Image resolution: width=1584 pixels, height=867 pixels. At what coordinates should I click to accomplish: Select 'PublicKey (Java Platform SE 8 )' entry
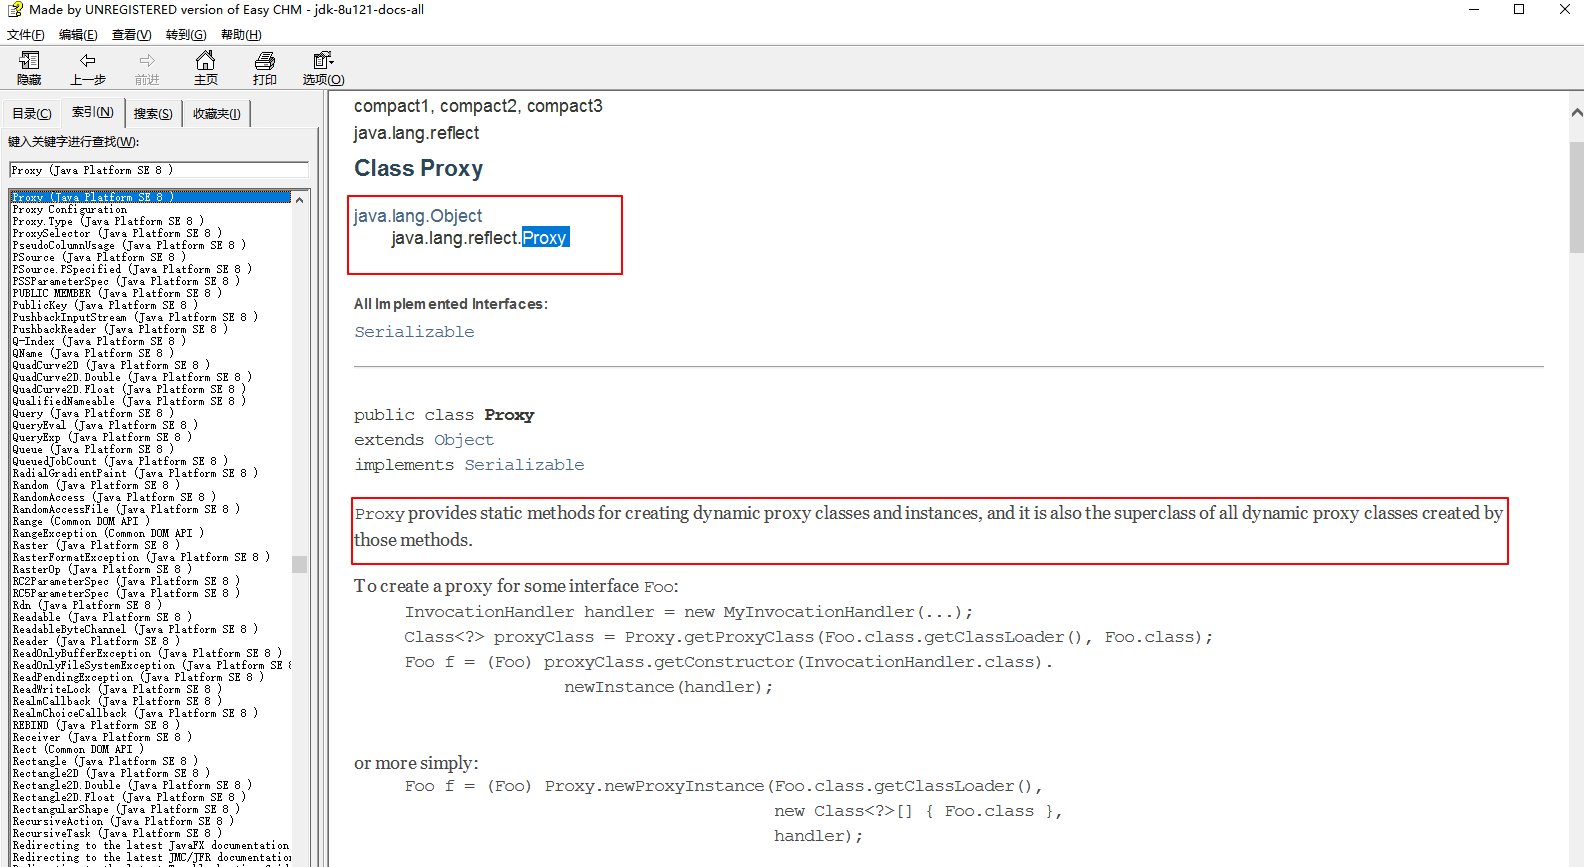pos(104,305)
